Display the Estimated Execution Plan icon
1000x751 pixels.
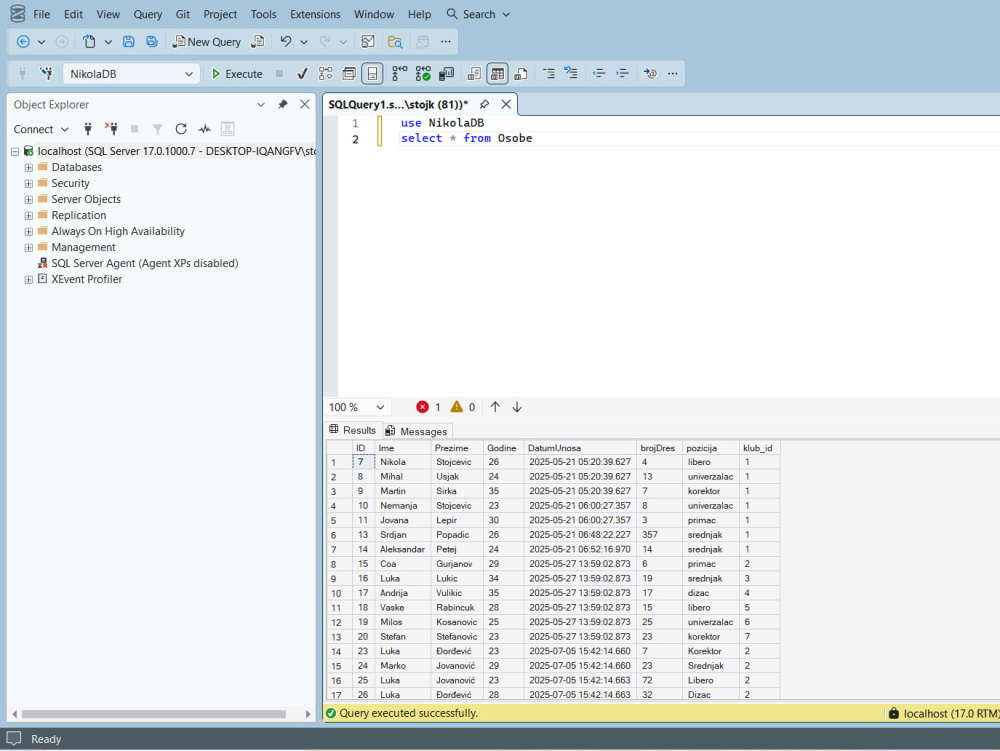pyautogui.click(x=325, y=74)
